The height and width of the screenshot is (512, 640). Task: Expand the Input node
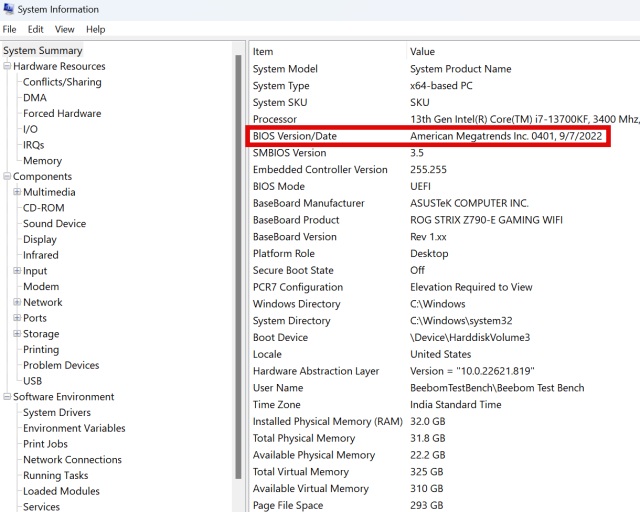coord(17,270)
